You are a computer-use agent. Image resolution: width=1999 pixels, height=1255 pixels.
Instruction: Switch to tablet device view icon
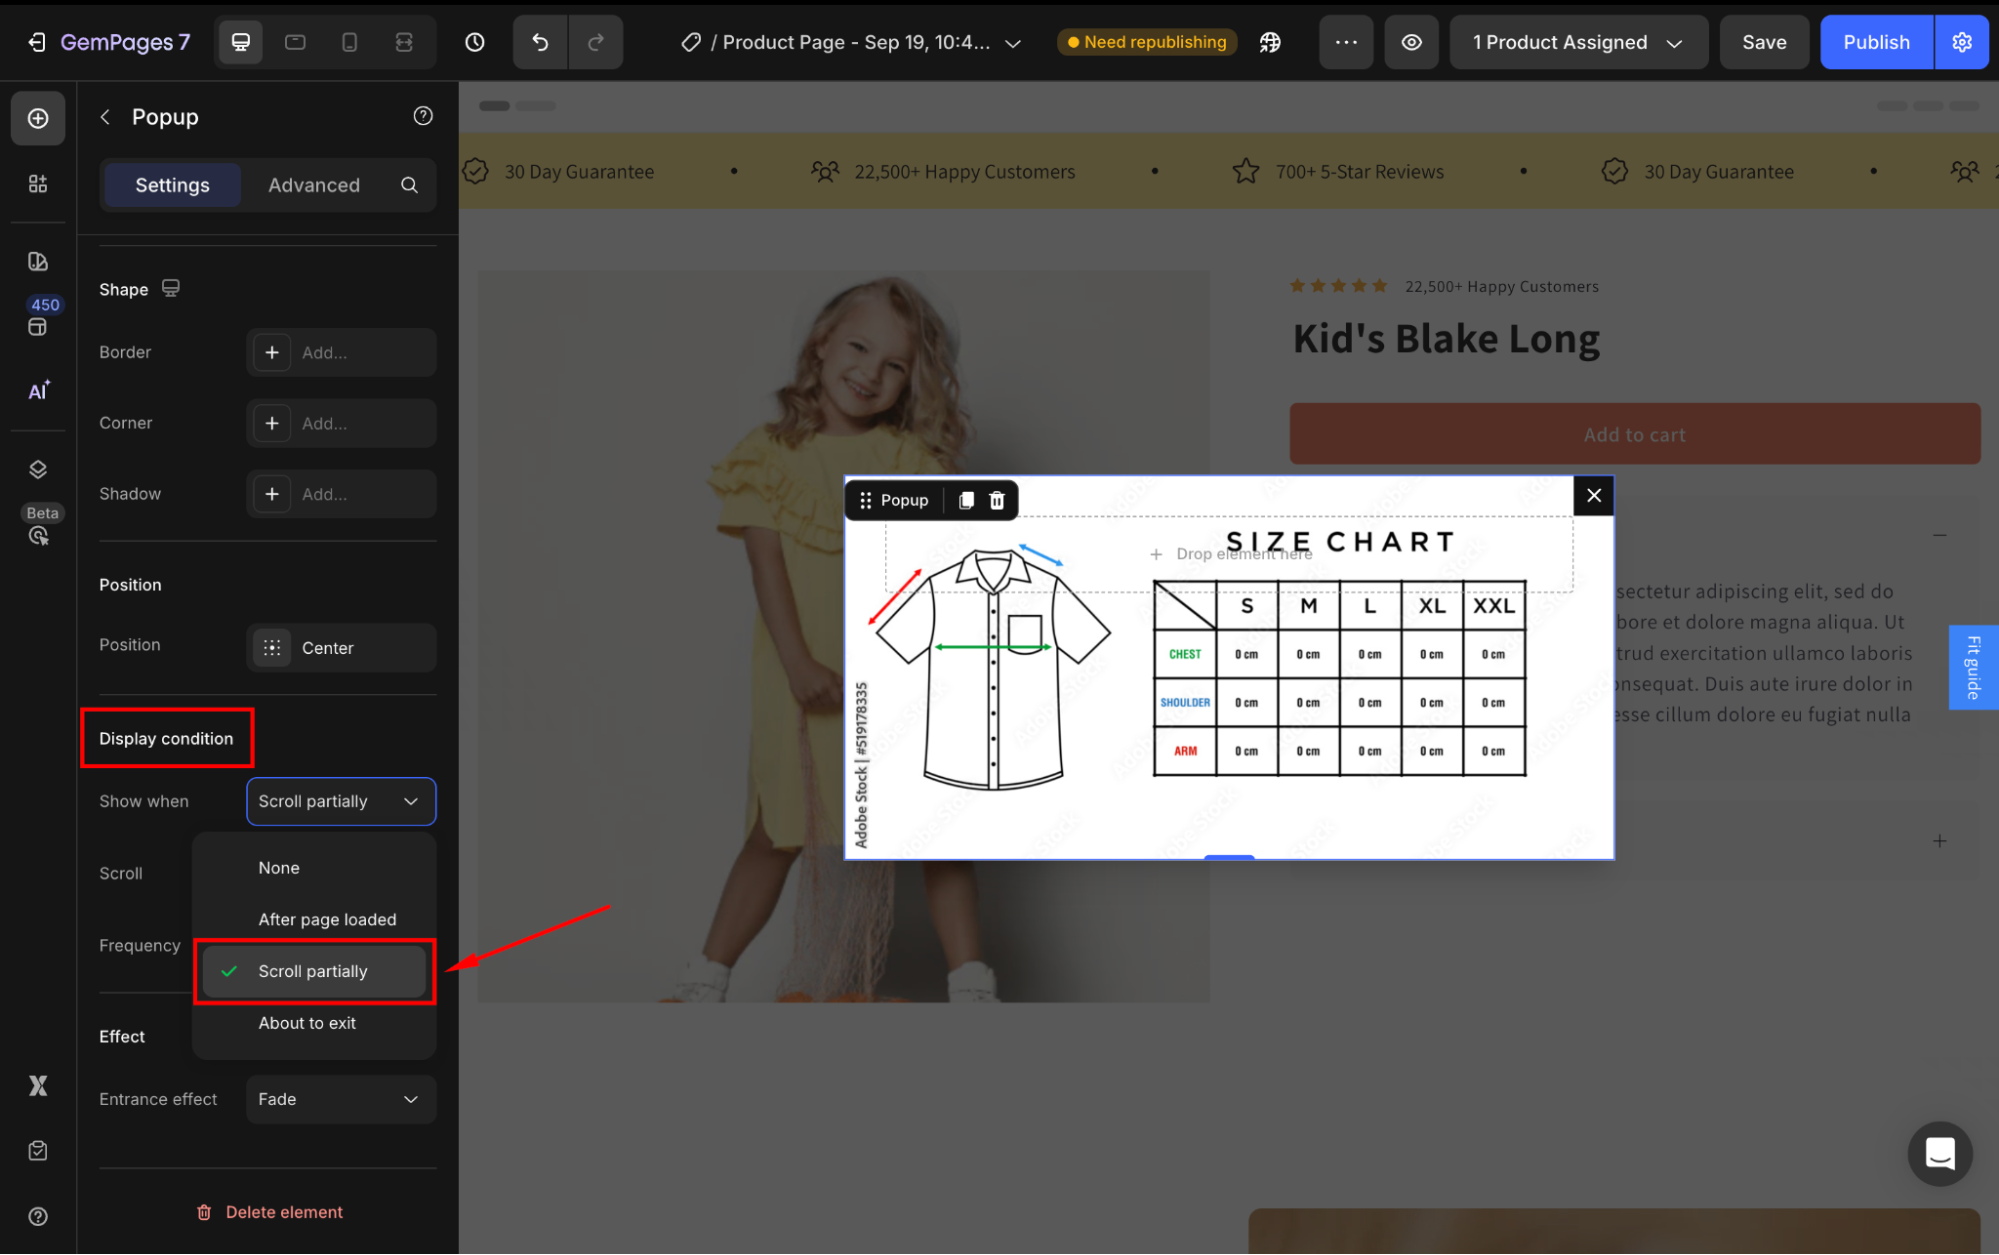pos(295,42)
